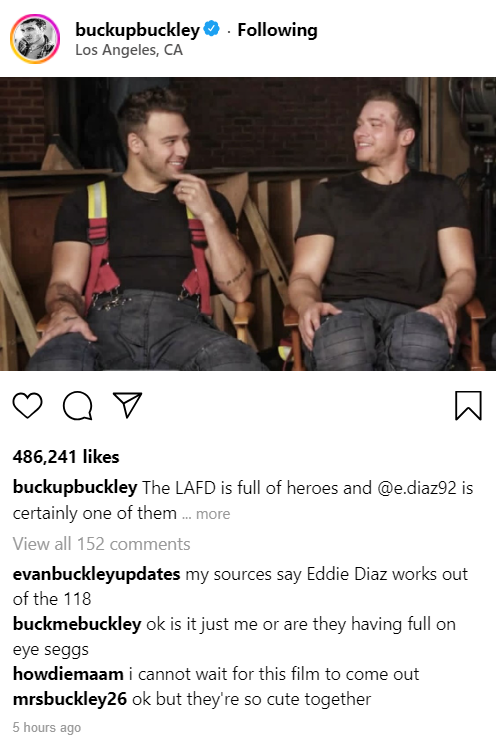This screenshot has width=496, height=748.
Task: Expand caption with the more link
Action: [213, 514]
